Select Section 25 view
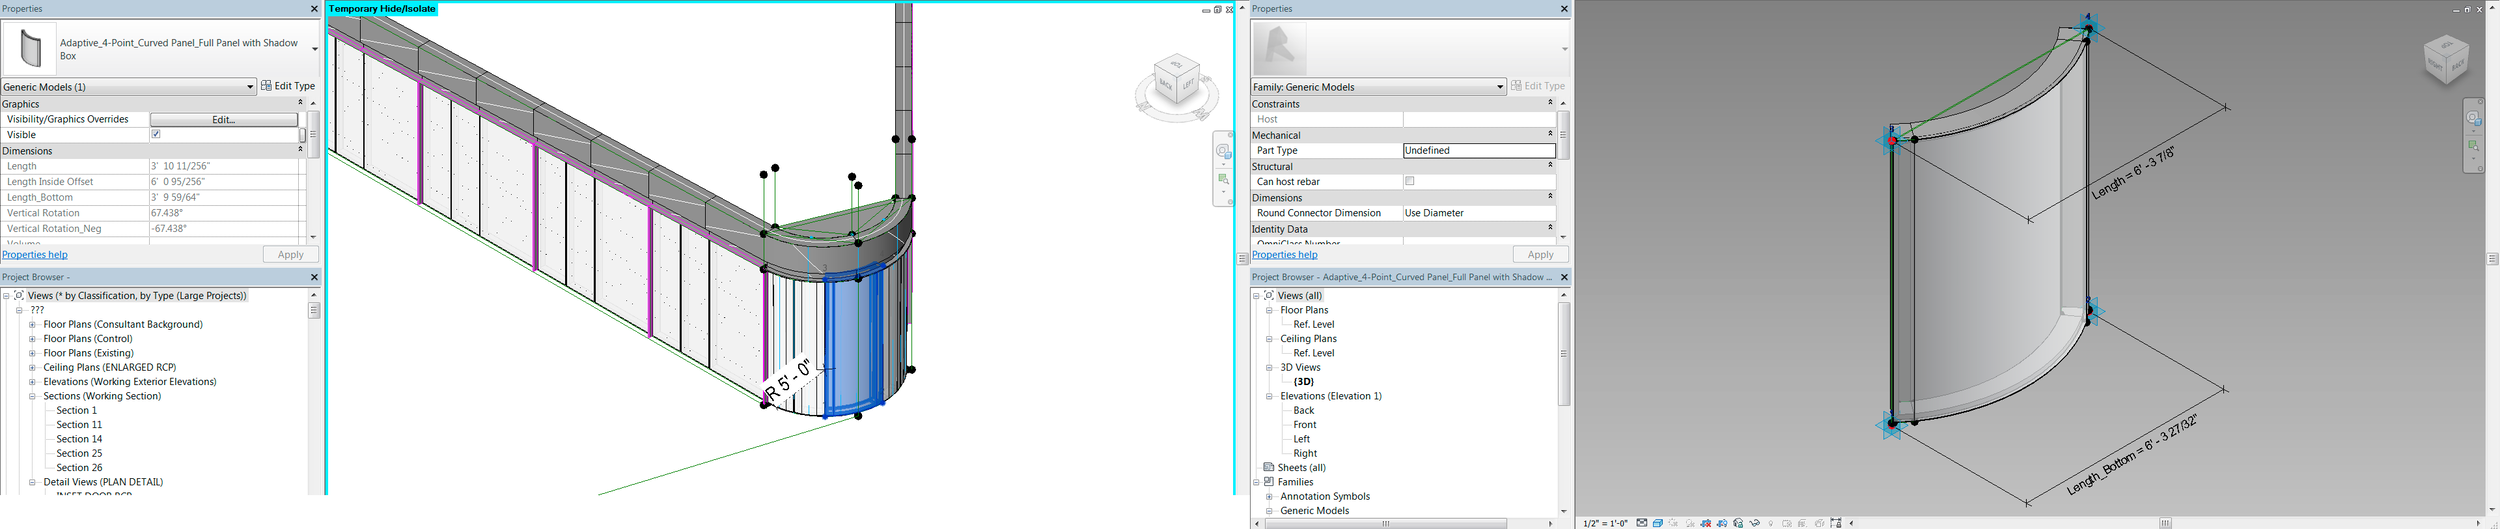 pyautogui.click(x=79, y=453)
